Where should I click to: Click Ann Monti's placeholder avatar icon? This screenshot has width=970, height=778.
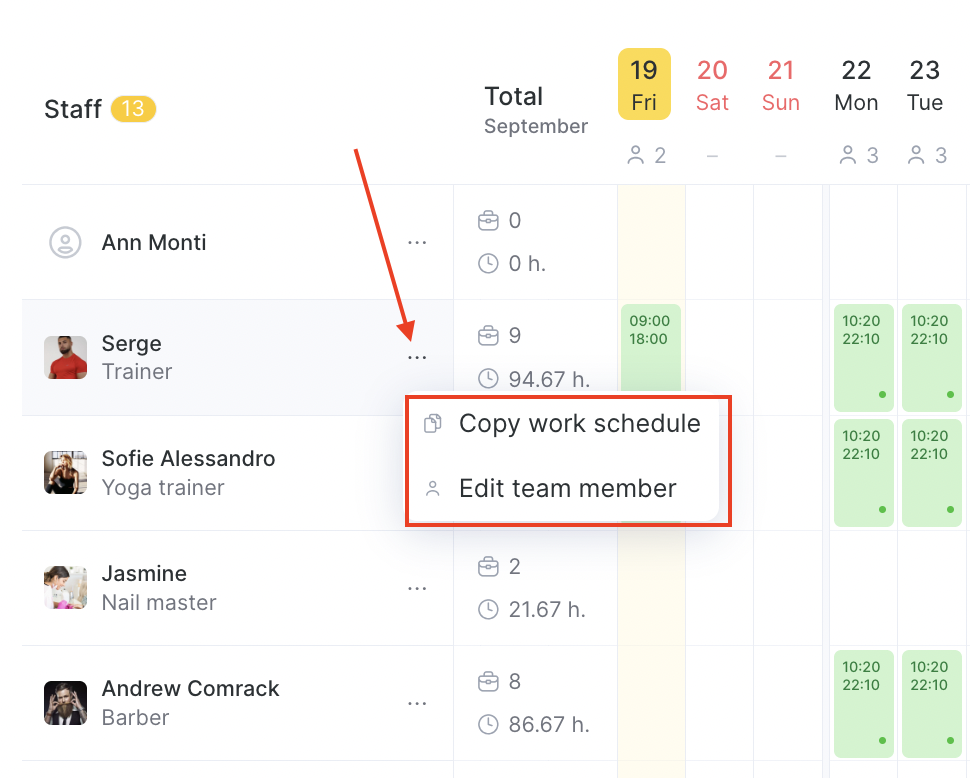[x=65, y=243]
